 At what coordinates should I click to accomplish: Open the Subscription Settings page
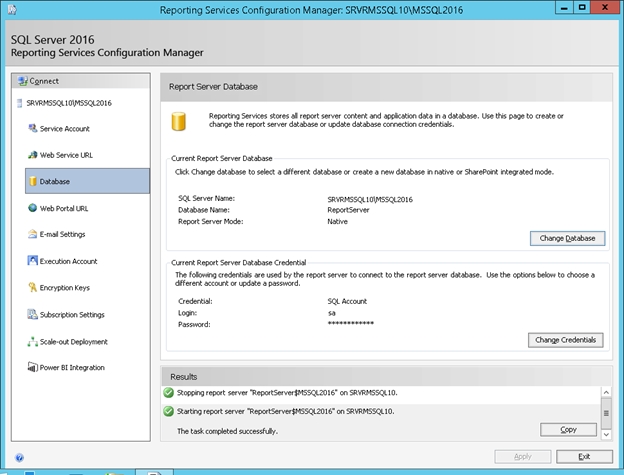(72, 315)
